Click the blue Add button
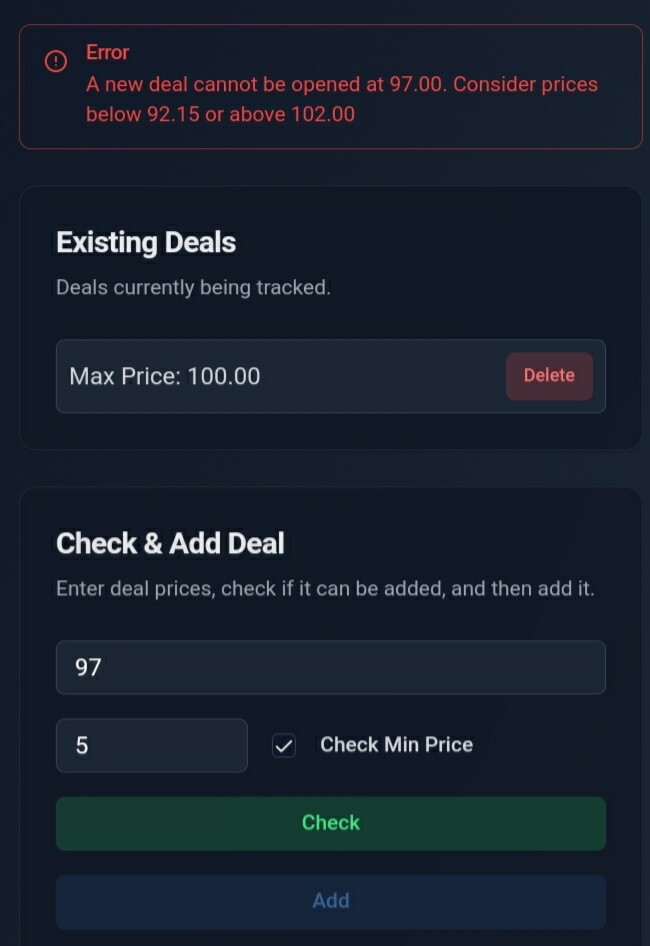The image size is (650, 946). [x=331, y=901]
